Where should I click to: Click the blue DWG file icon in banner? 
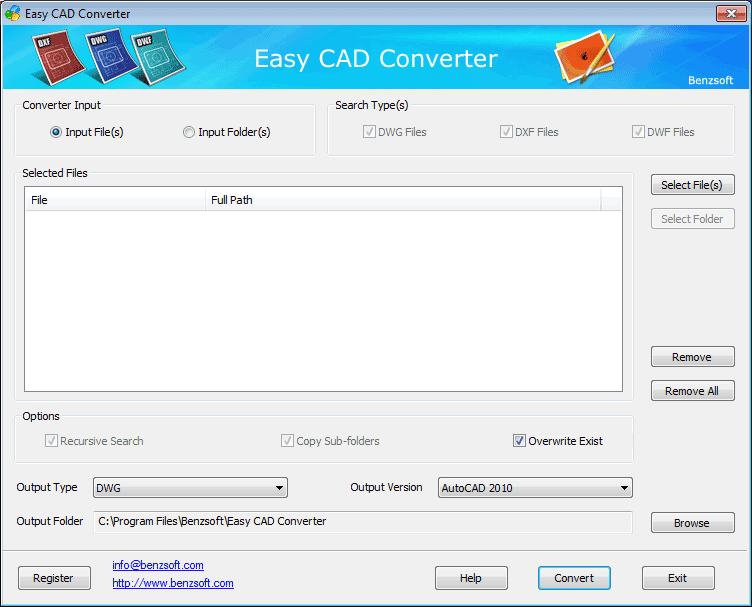(x=112, y=56)
